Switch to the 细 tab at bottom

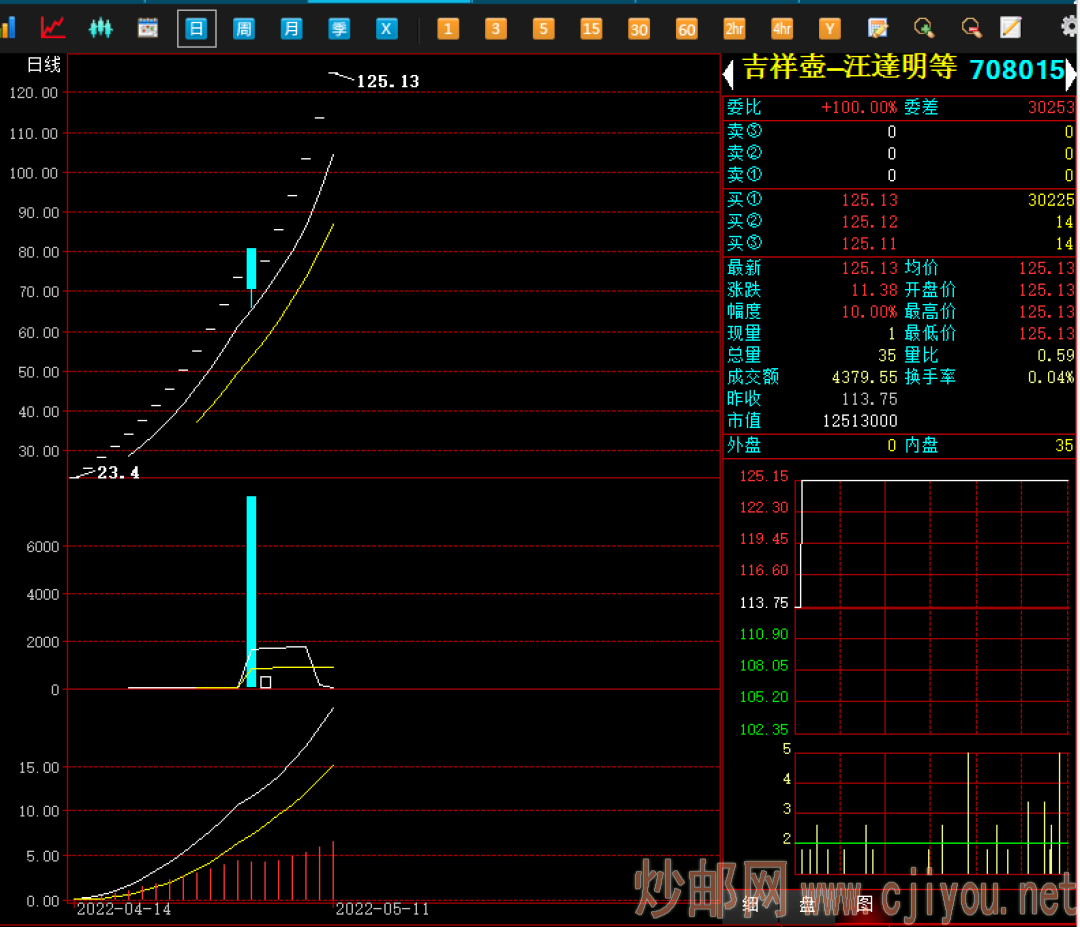tap(750, 905)
